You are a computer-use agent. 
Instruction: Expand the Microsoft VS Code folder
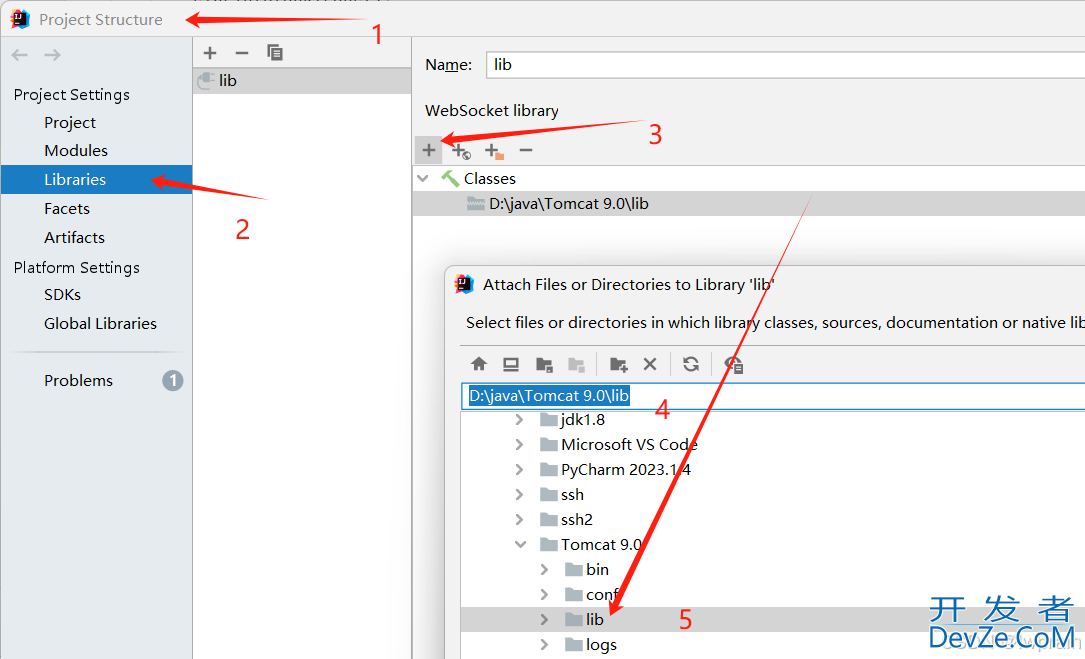coord(519,444)
